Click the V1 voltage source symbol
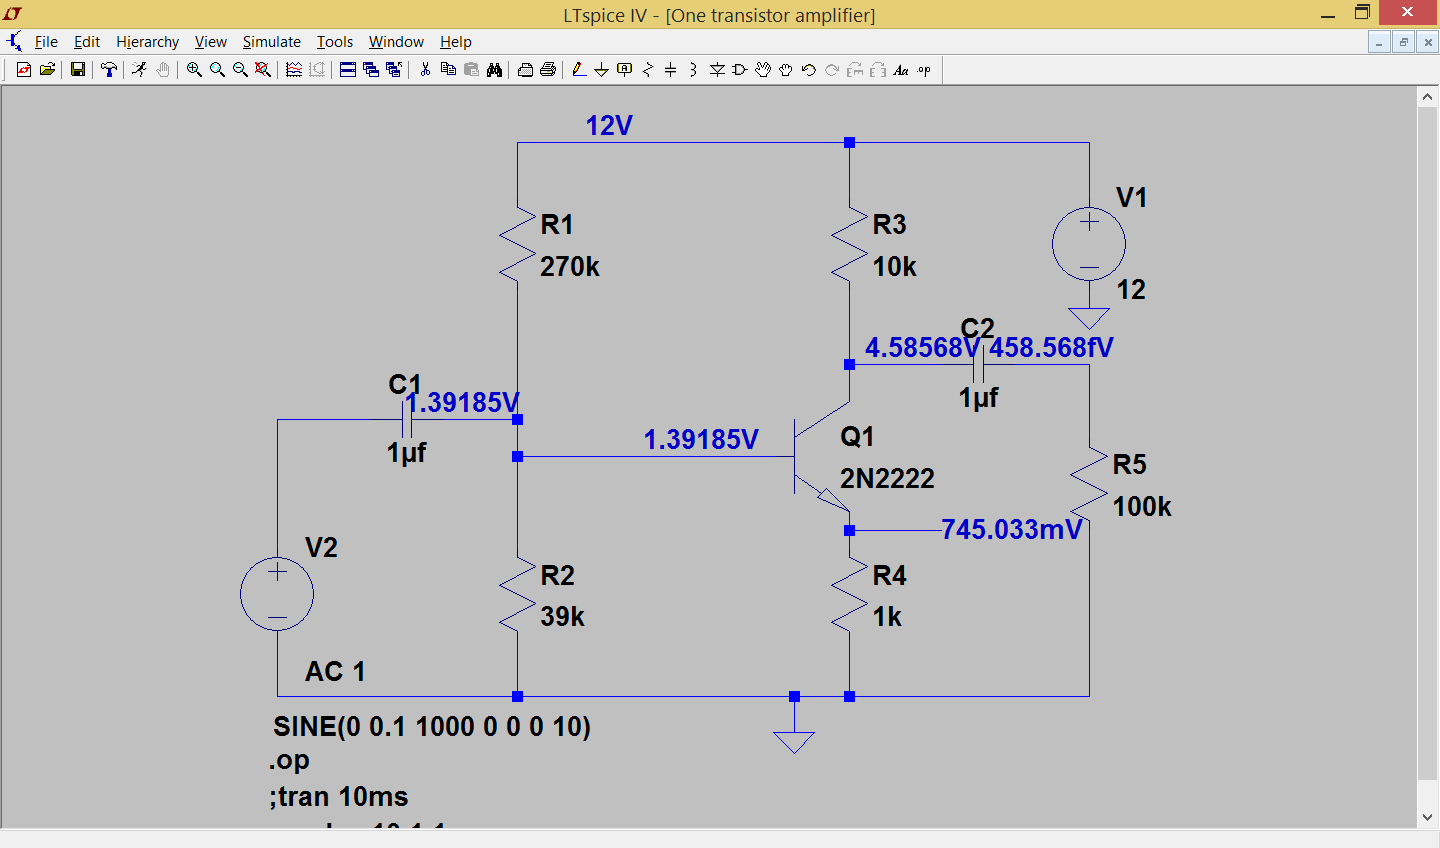Viewport: 1440px width, 848px height. click(1089, 244)
